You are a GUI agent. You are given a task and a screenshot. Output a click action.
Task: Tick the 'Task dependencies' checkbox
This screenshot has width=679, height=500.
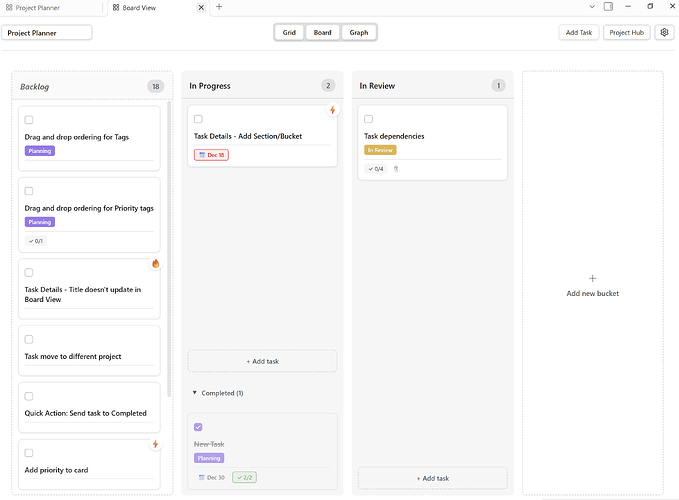click(x=368, y=119)
